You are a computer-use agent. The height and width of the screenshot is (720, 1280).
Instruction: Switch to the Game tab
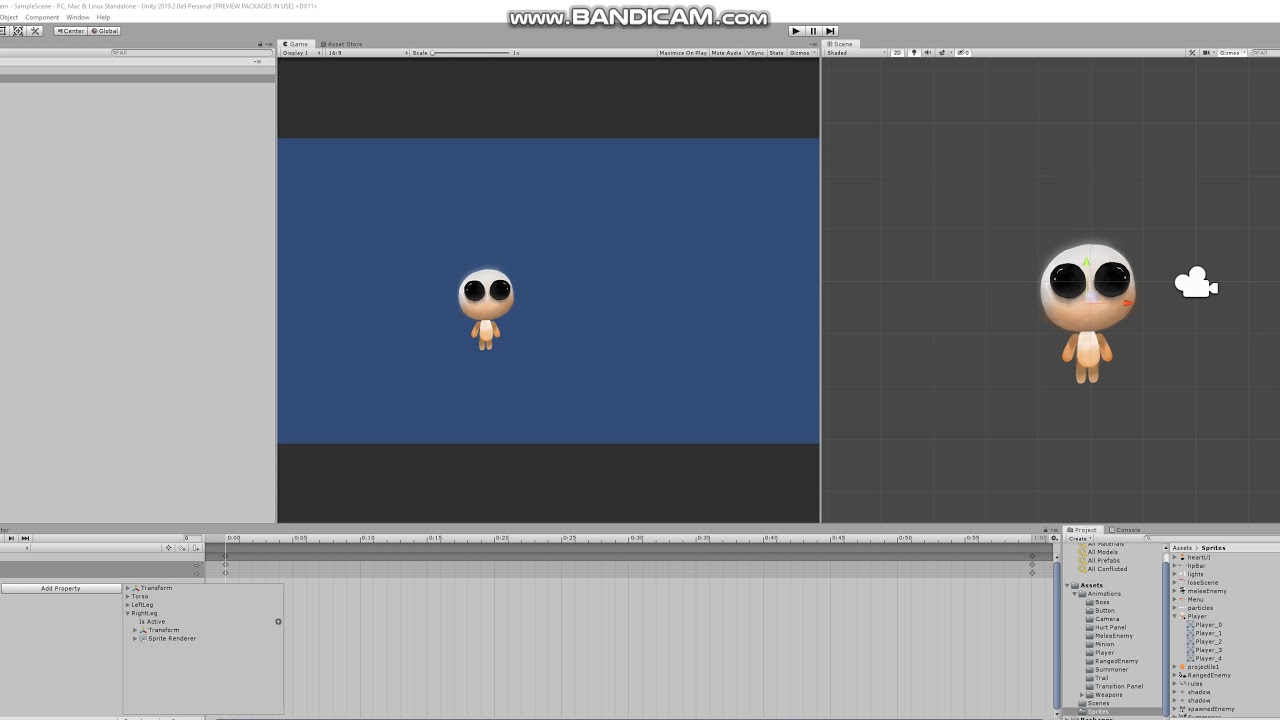295,44
